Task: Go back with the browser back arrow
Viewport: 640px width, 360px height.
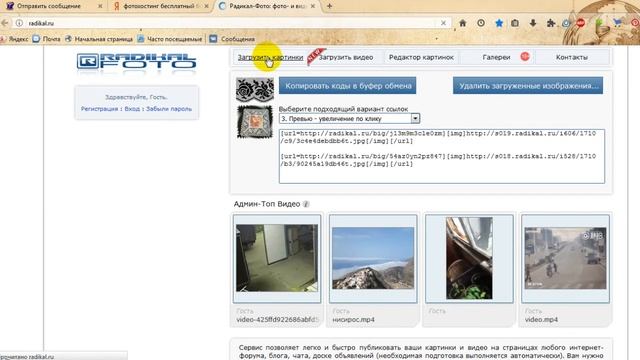Action: coord(5,23)
